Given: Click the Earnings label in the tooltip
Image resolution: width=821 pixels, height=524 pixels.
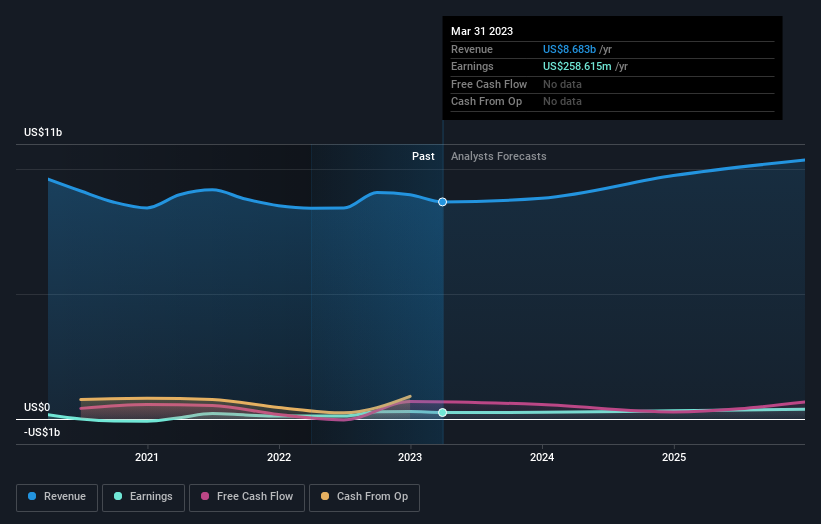Looking at the screenshot, I should pyautogui.click(x=472, y=66).
